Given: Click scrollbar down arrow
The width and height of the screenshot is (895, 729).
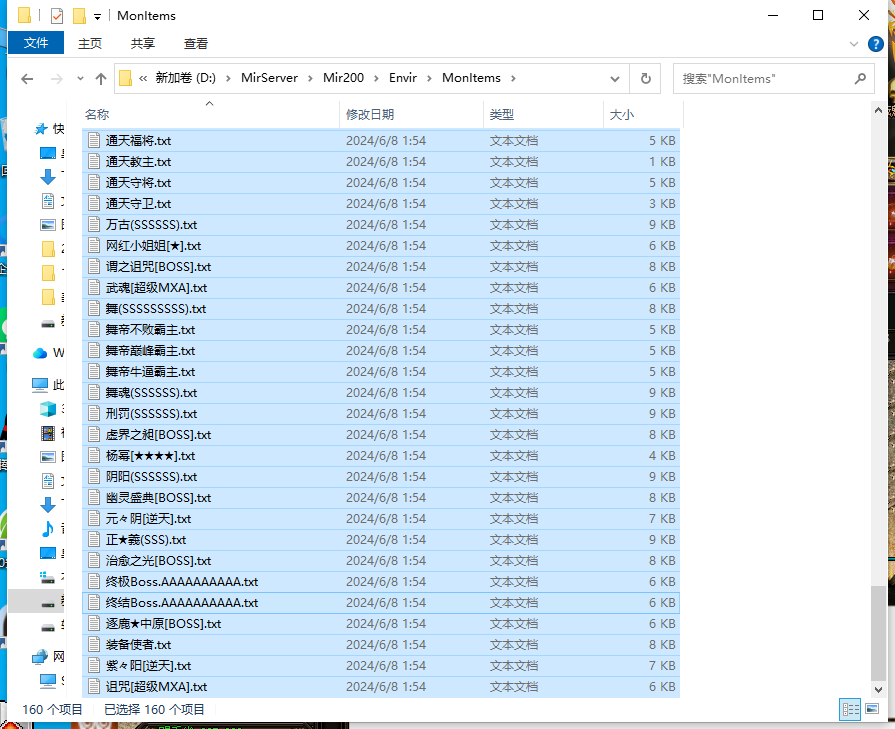Looking at the screenshot, I should point(878,689).
